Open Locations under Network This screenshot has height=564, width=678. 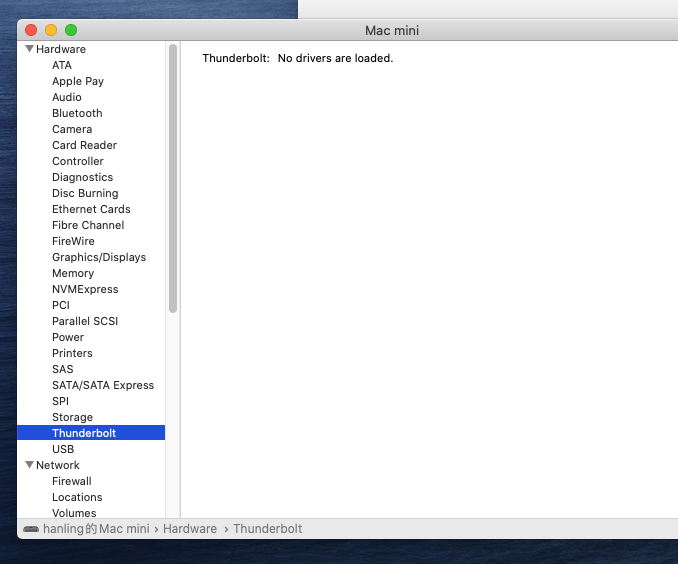point(77,497)
